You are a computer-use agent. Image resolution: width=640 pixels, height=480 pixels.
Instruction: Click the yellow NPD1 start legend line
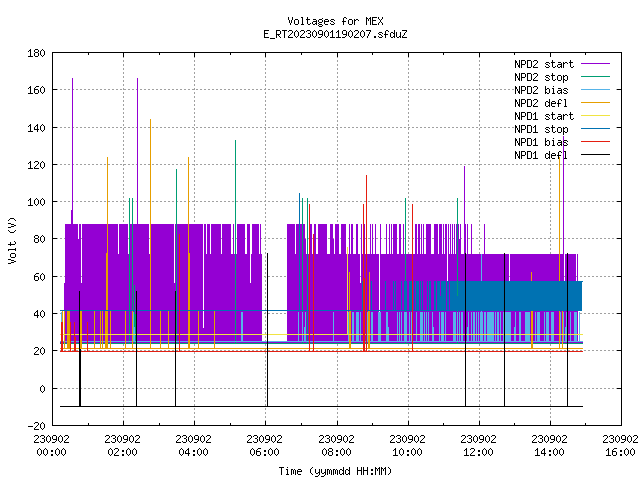pyautogui.click(x=596, y=116)
